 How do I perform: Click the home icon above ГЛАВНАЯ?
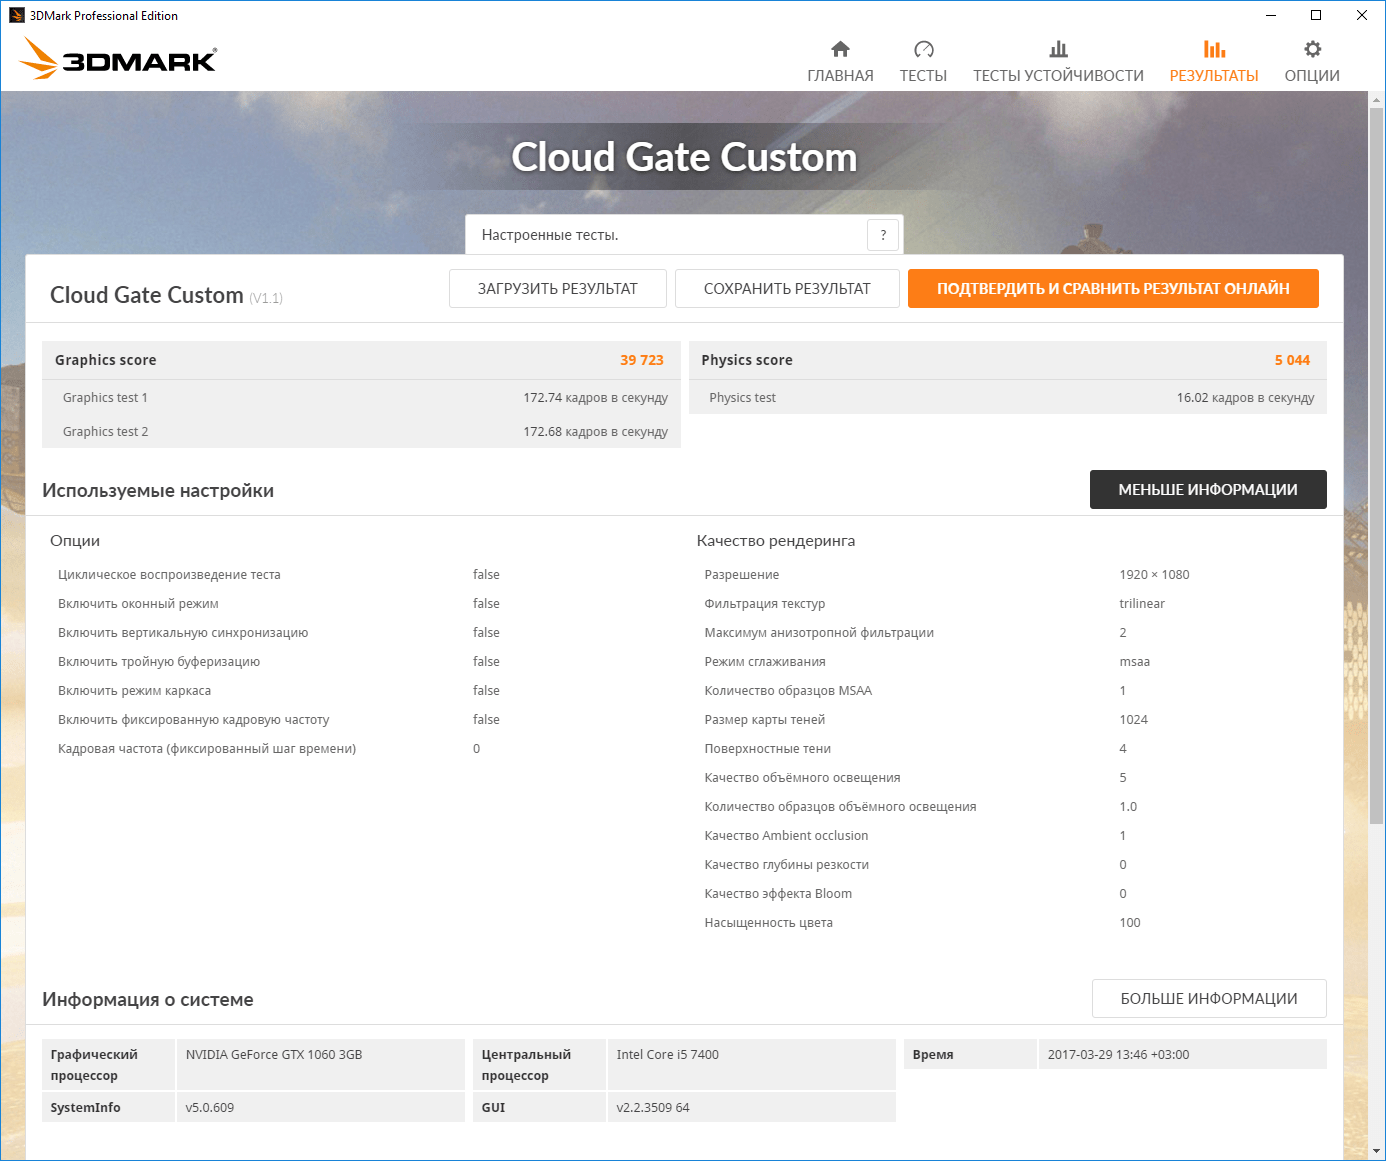tap(840, 49)
